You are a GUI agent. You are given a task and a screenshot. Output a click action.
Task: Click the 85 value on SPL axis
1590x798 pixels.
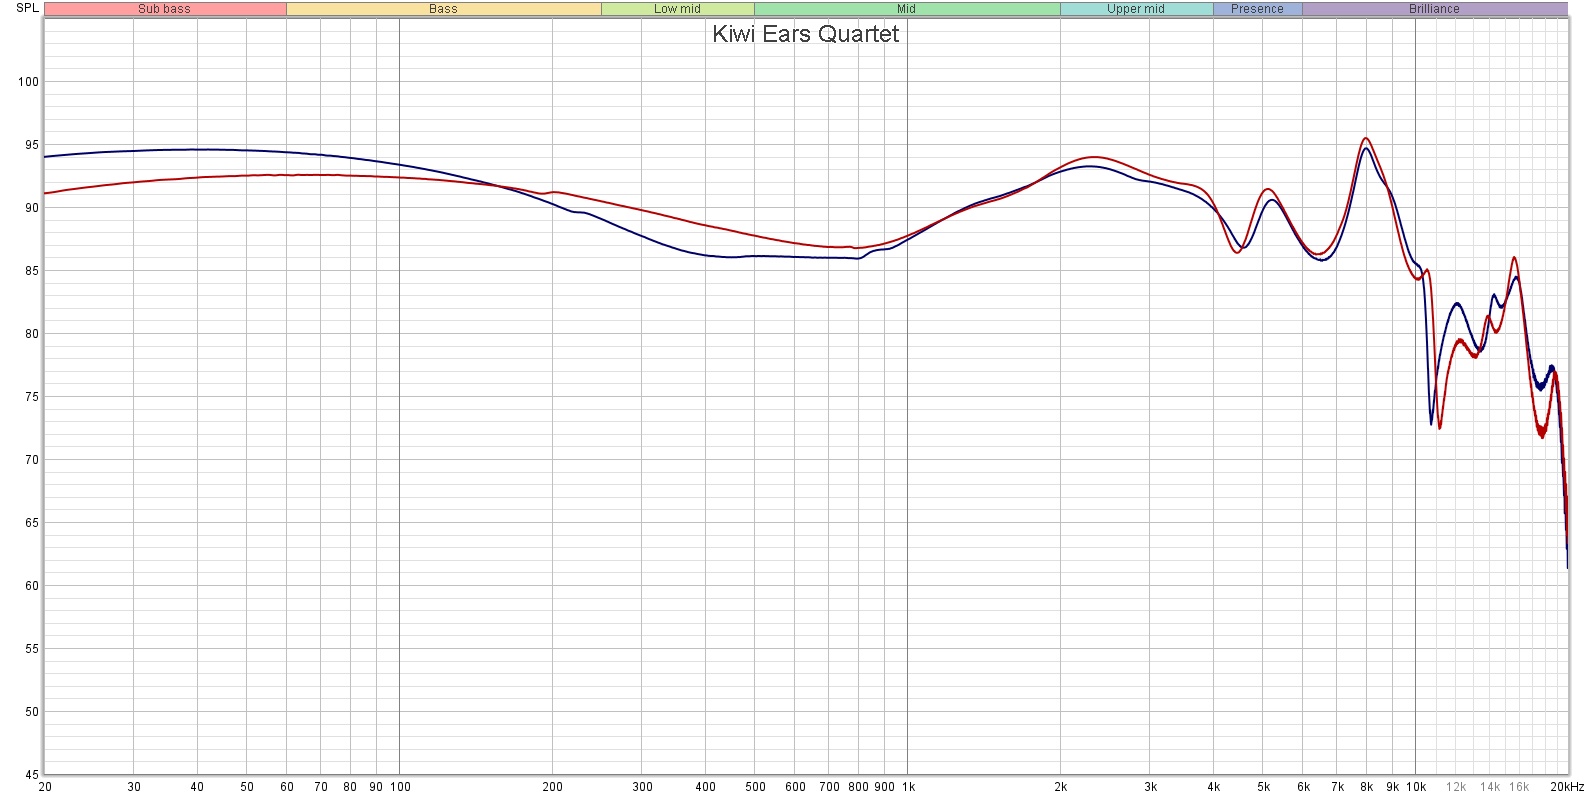(x=31, y=271)
